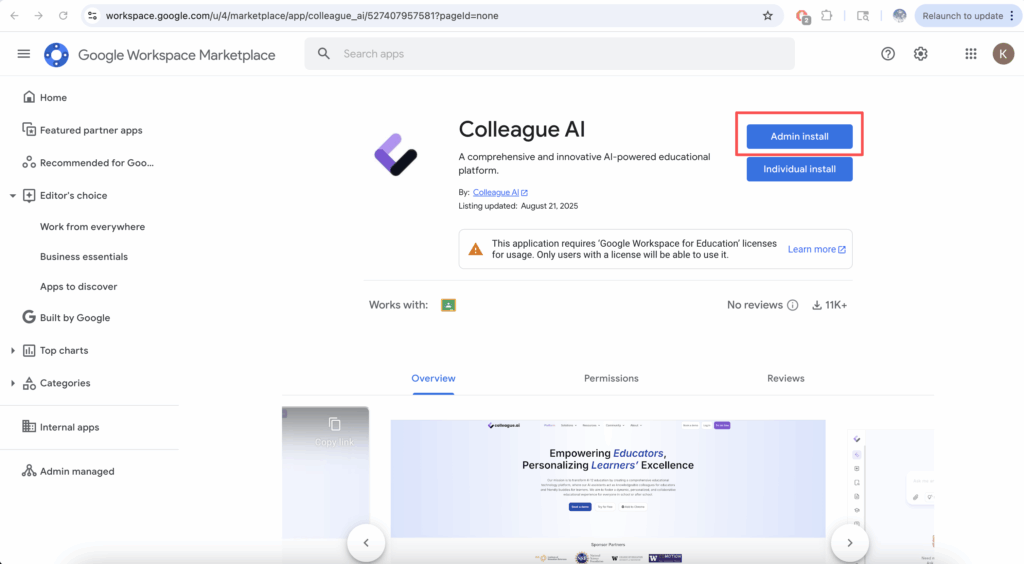This screenshot has width=1024, height=564.
Task: Open the main hamburger menu
Action: pyautogui.click(x=24, y=54)
